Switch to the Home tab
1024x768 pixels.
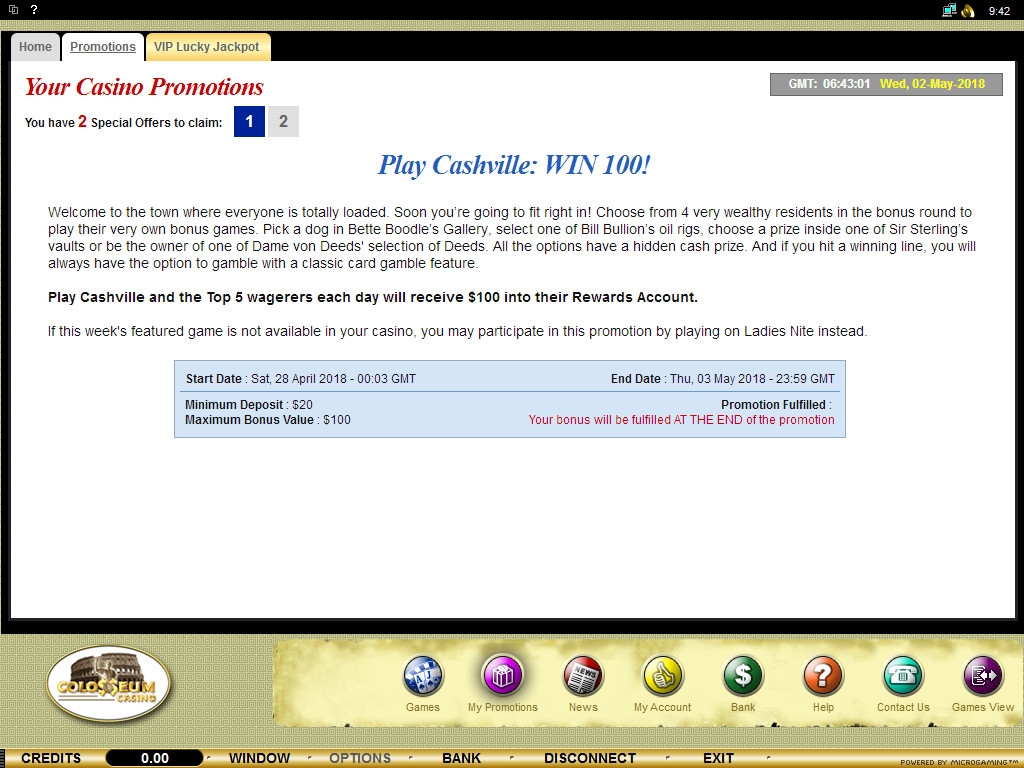click(x=35, y=47)
